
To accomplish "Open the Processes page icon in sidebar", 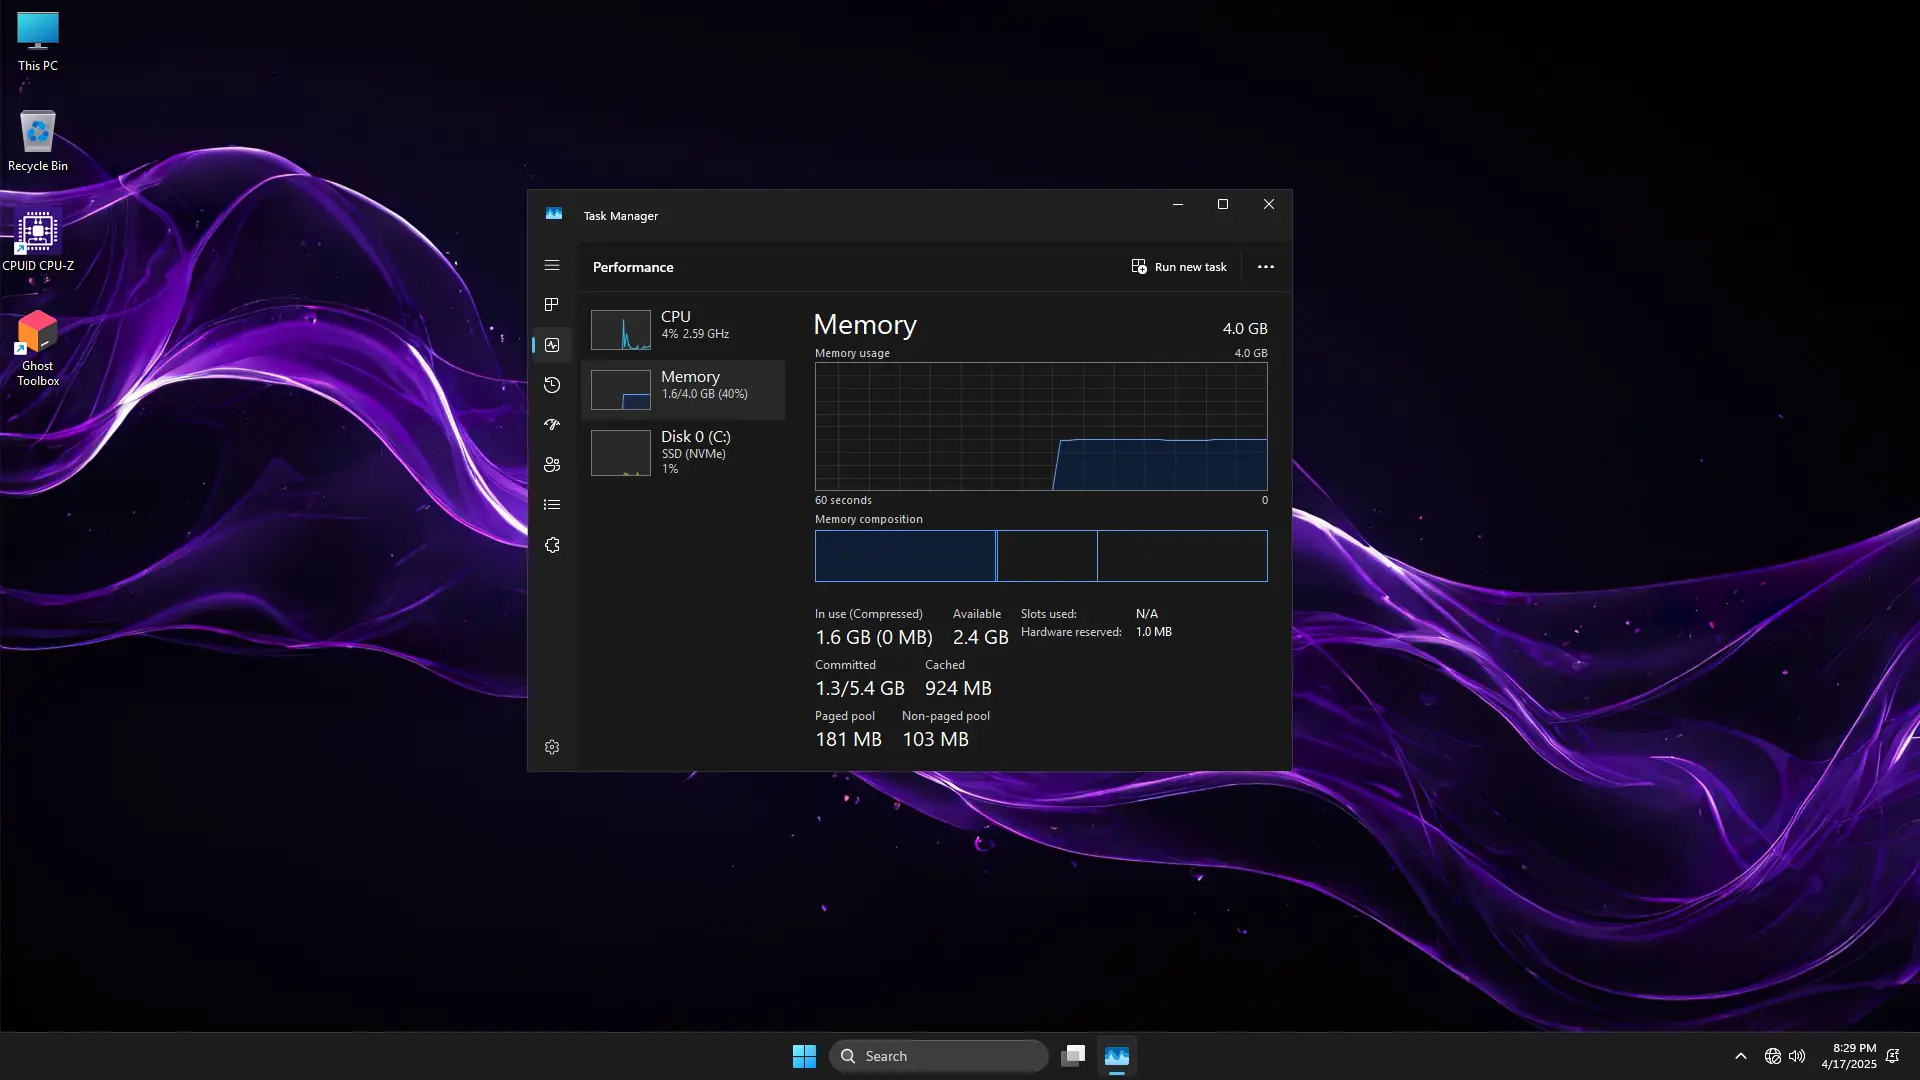I will click(552, 305).
